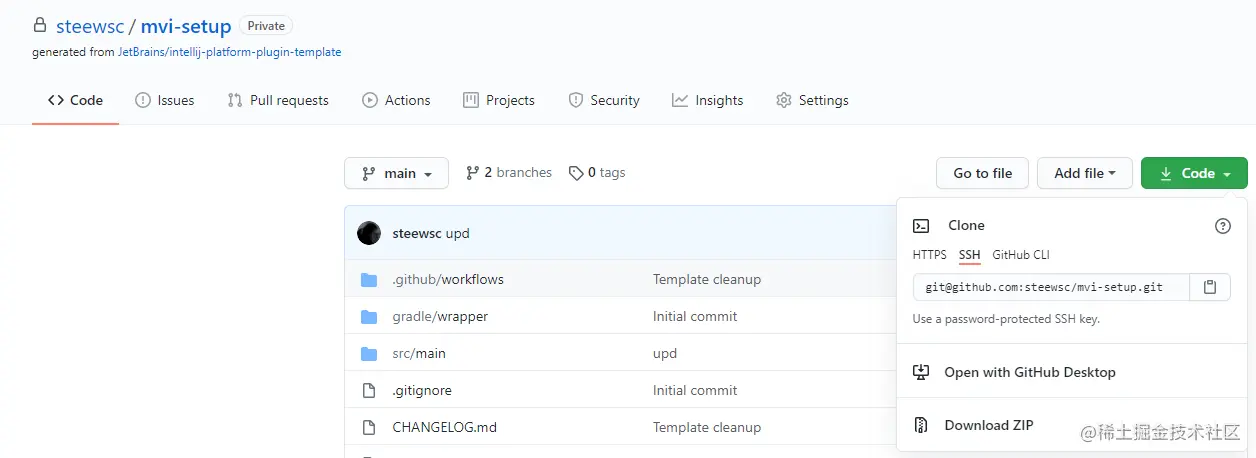Open the repository Settings tab

click(x=812, y=100)
